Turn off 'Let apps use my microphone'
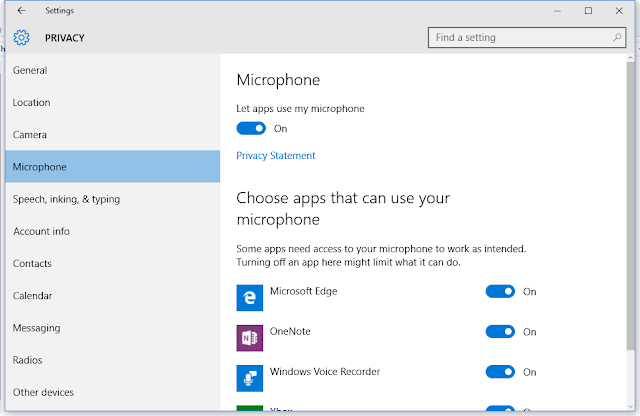 pos(251,128)
